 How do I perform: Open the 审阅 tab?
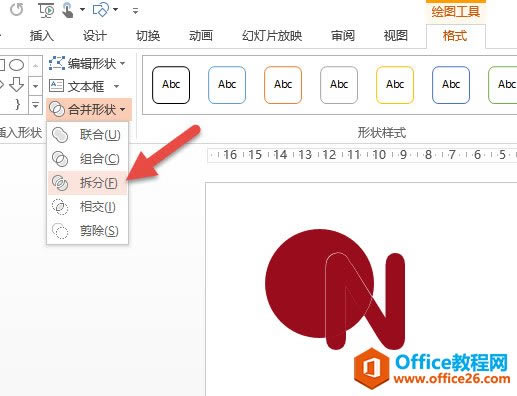(x=343, y=35)
